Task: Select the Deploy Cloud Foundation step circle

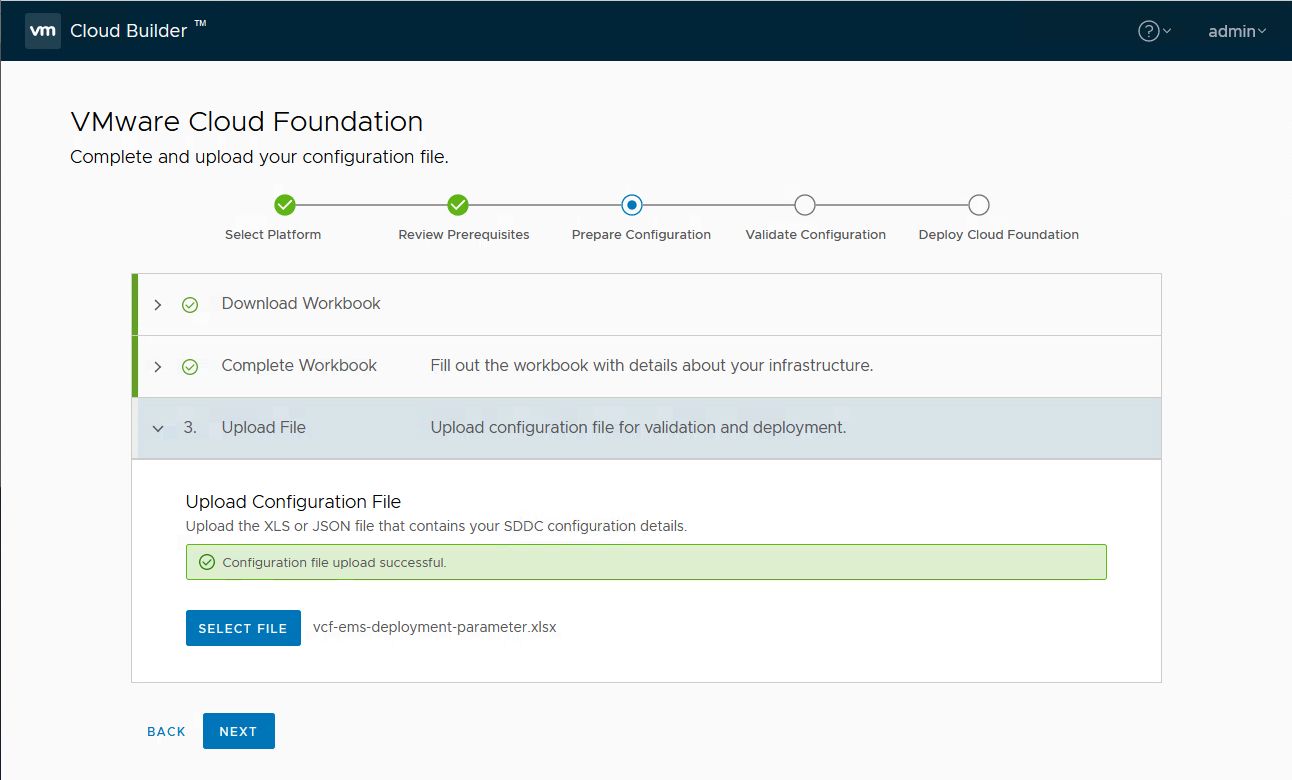Action: tap(978, 205)
